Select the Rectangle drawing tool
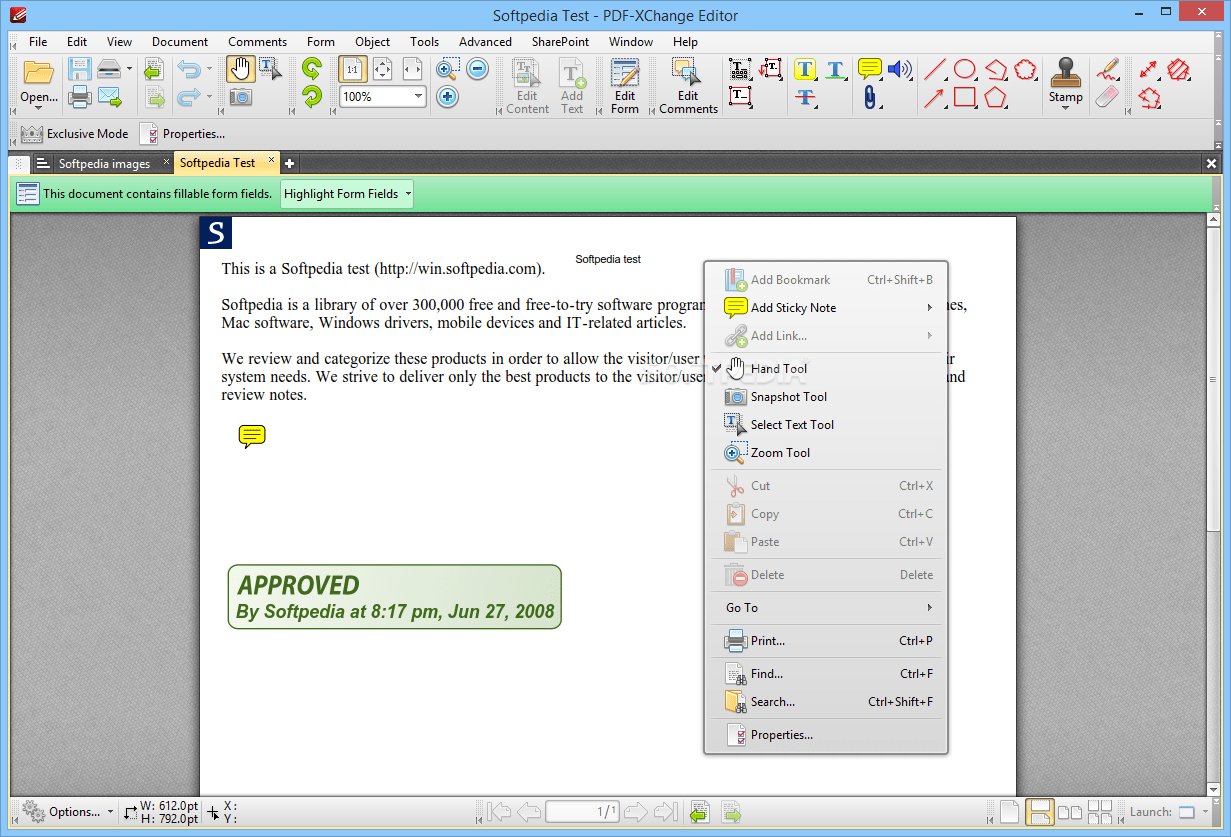Viewport: 1231px width, 837px height. (x=965, y=97)
